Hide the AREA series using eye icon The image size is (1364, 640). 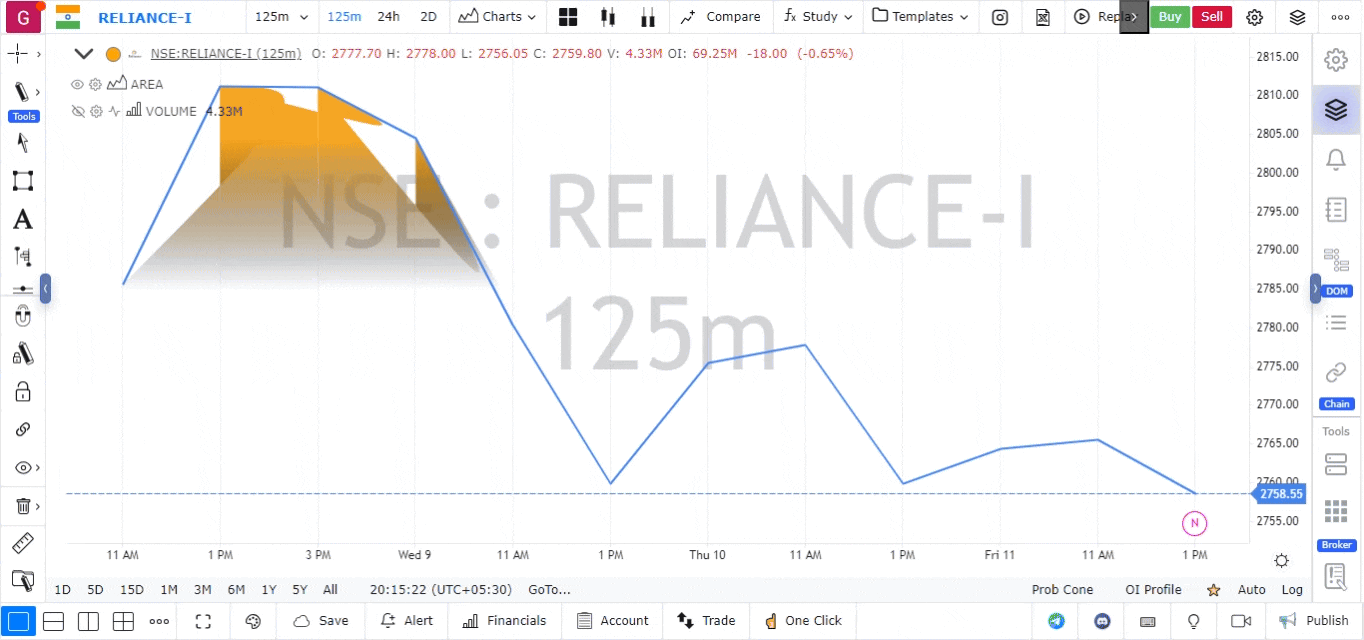coord(77,85)
